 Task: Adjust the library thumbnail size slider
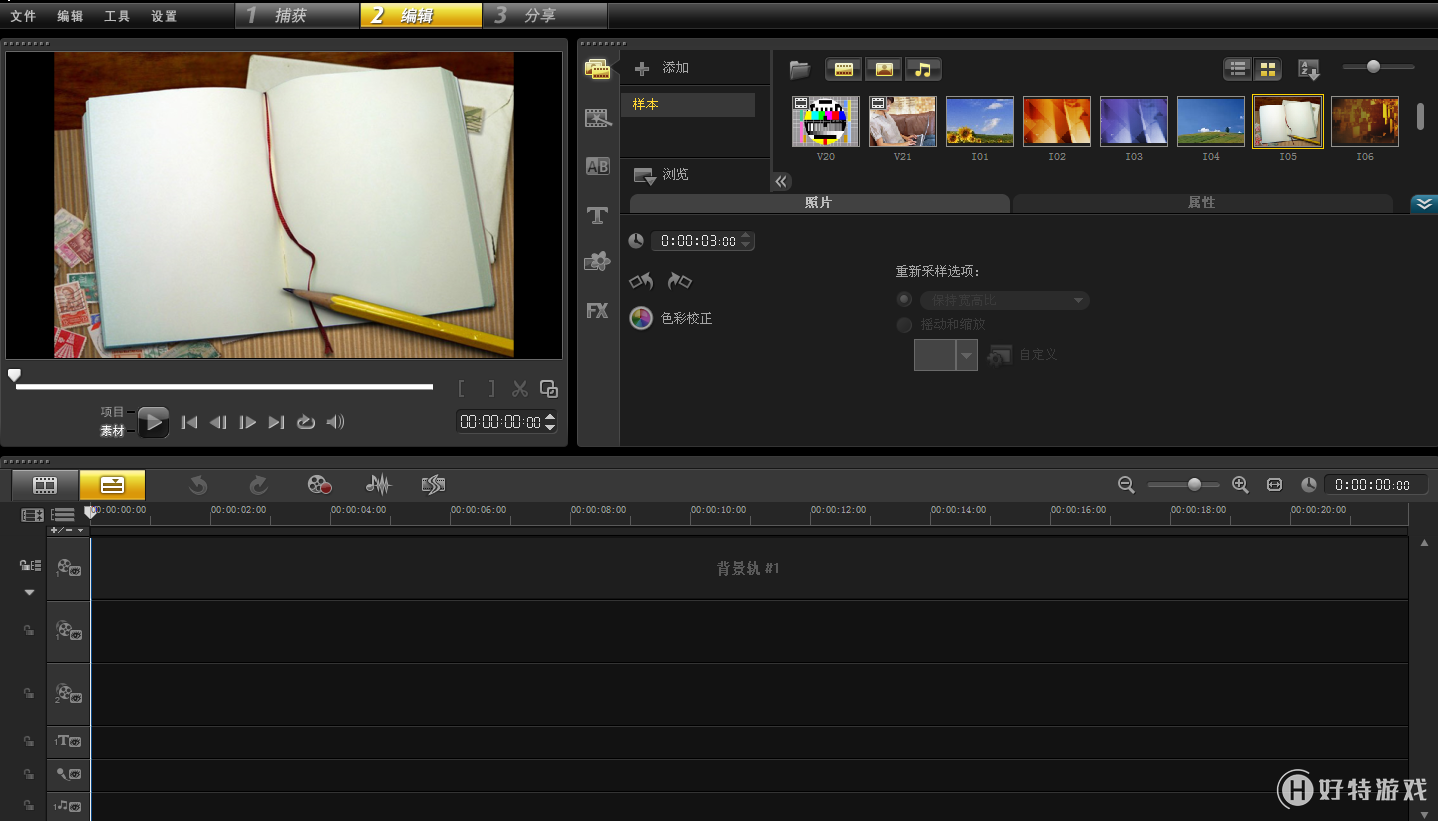pos(1378,67)
